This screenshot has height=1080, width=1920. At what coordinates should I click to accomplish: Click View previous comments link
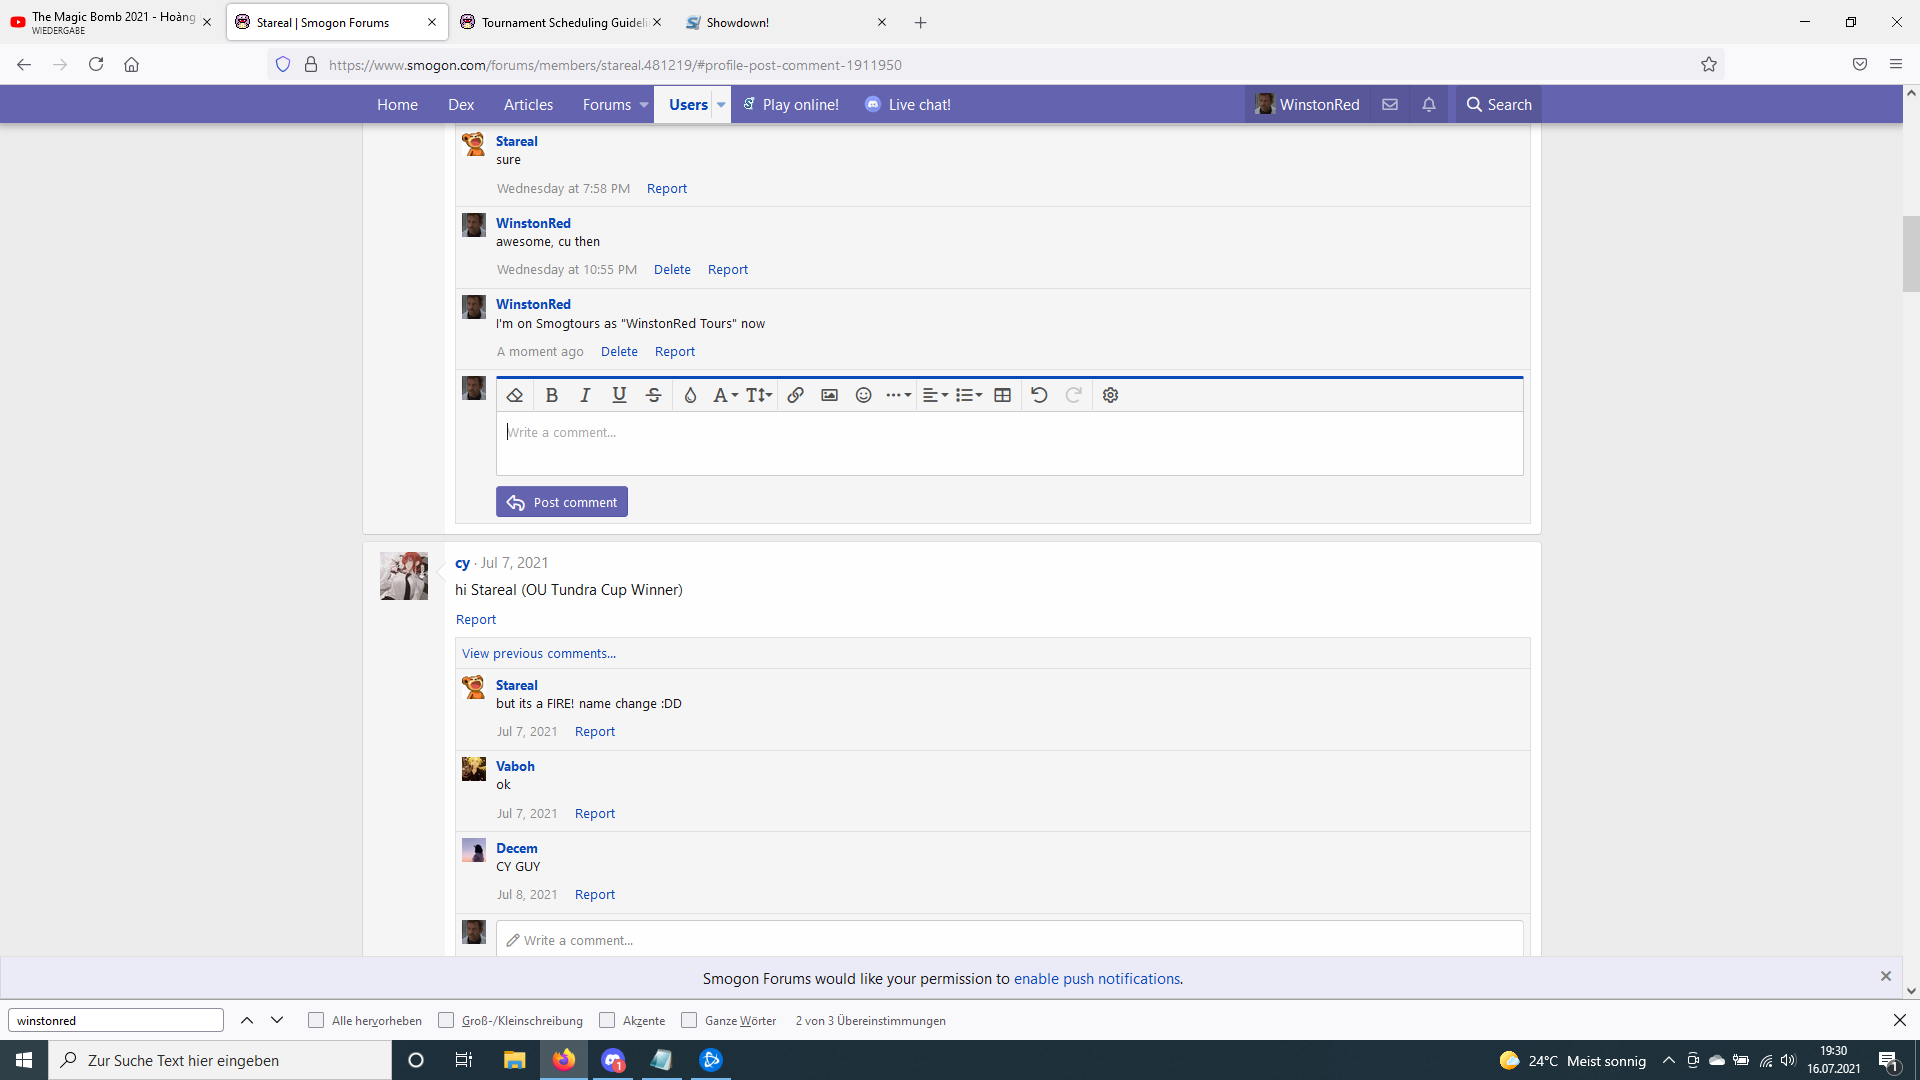tap(539, 653)
